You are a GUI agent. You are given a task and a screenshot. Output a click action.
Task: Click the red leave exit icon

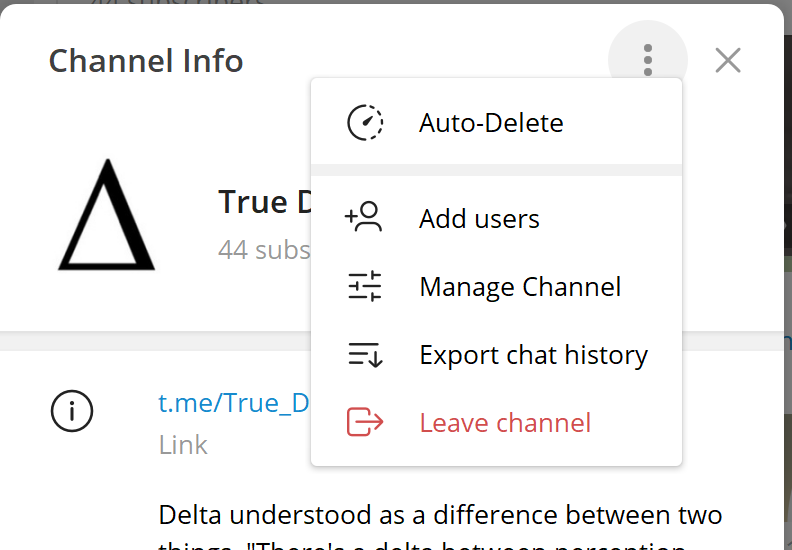[x=365, y=422]
